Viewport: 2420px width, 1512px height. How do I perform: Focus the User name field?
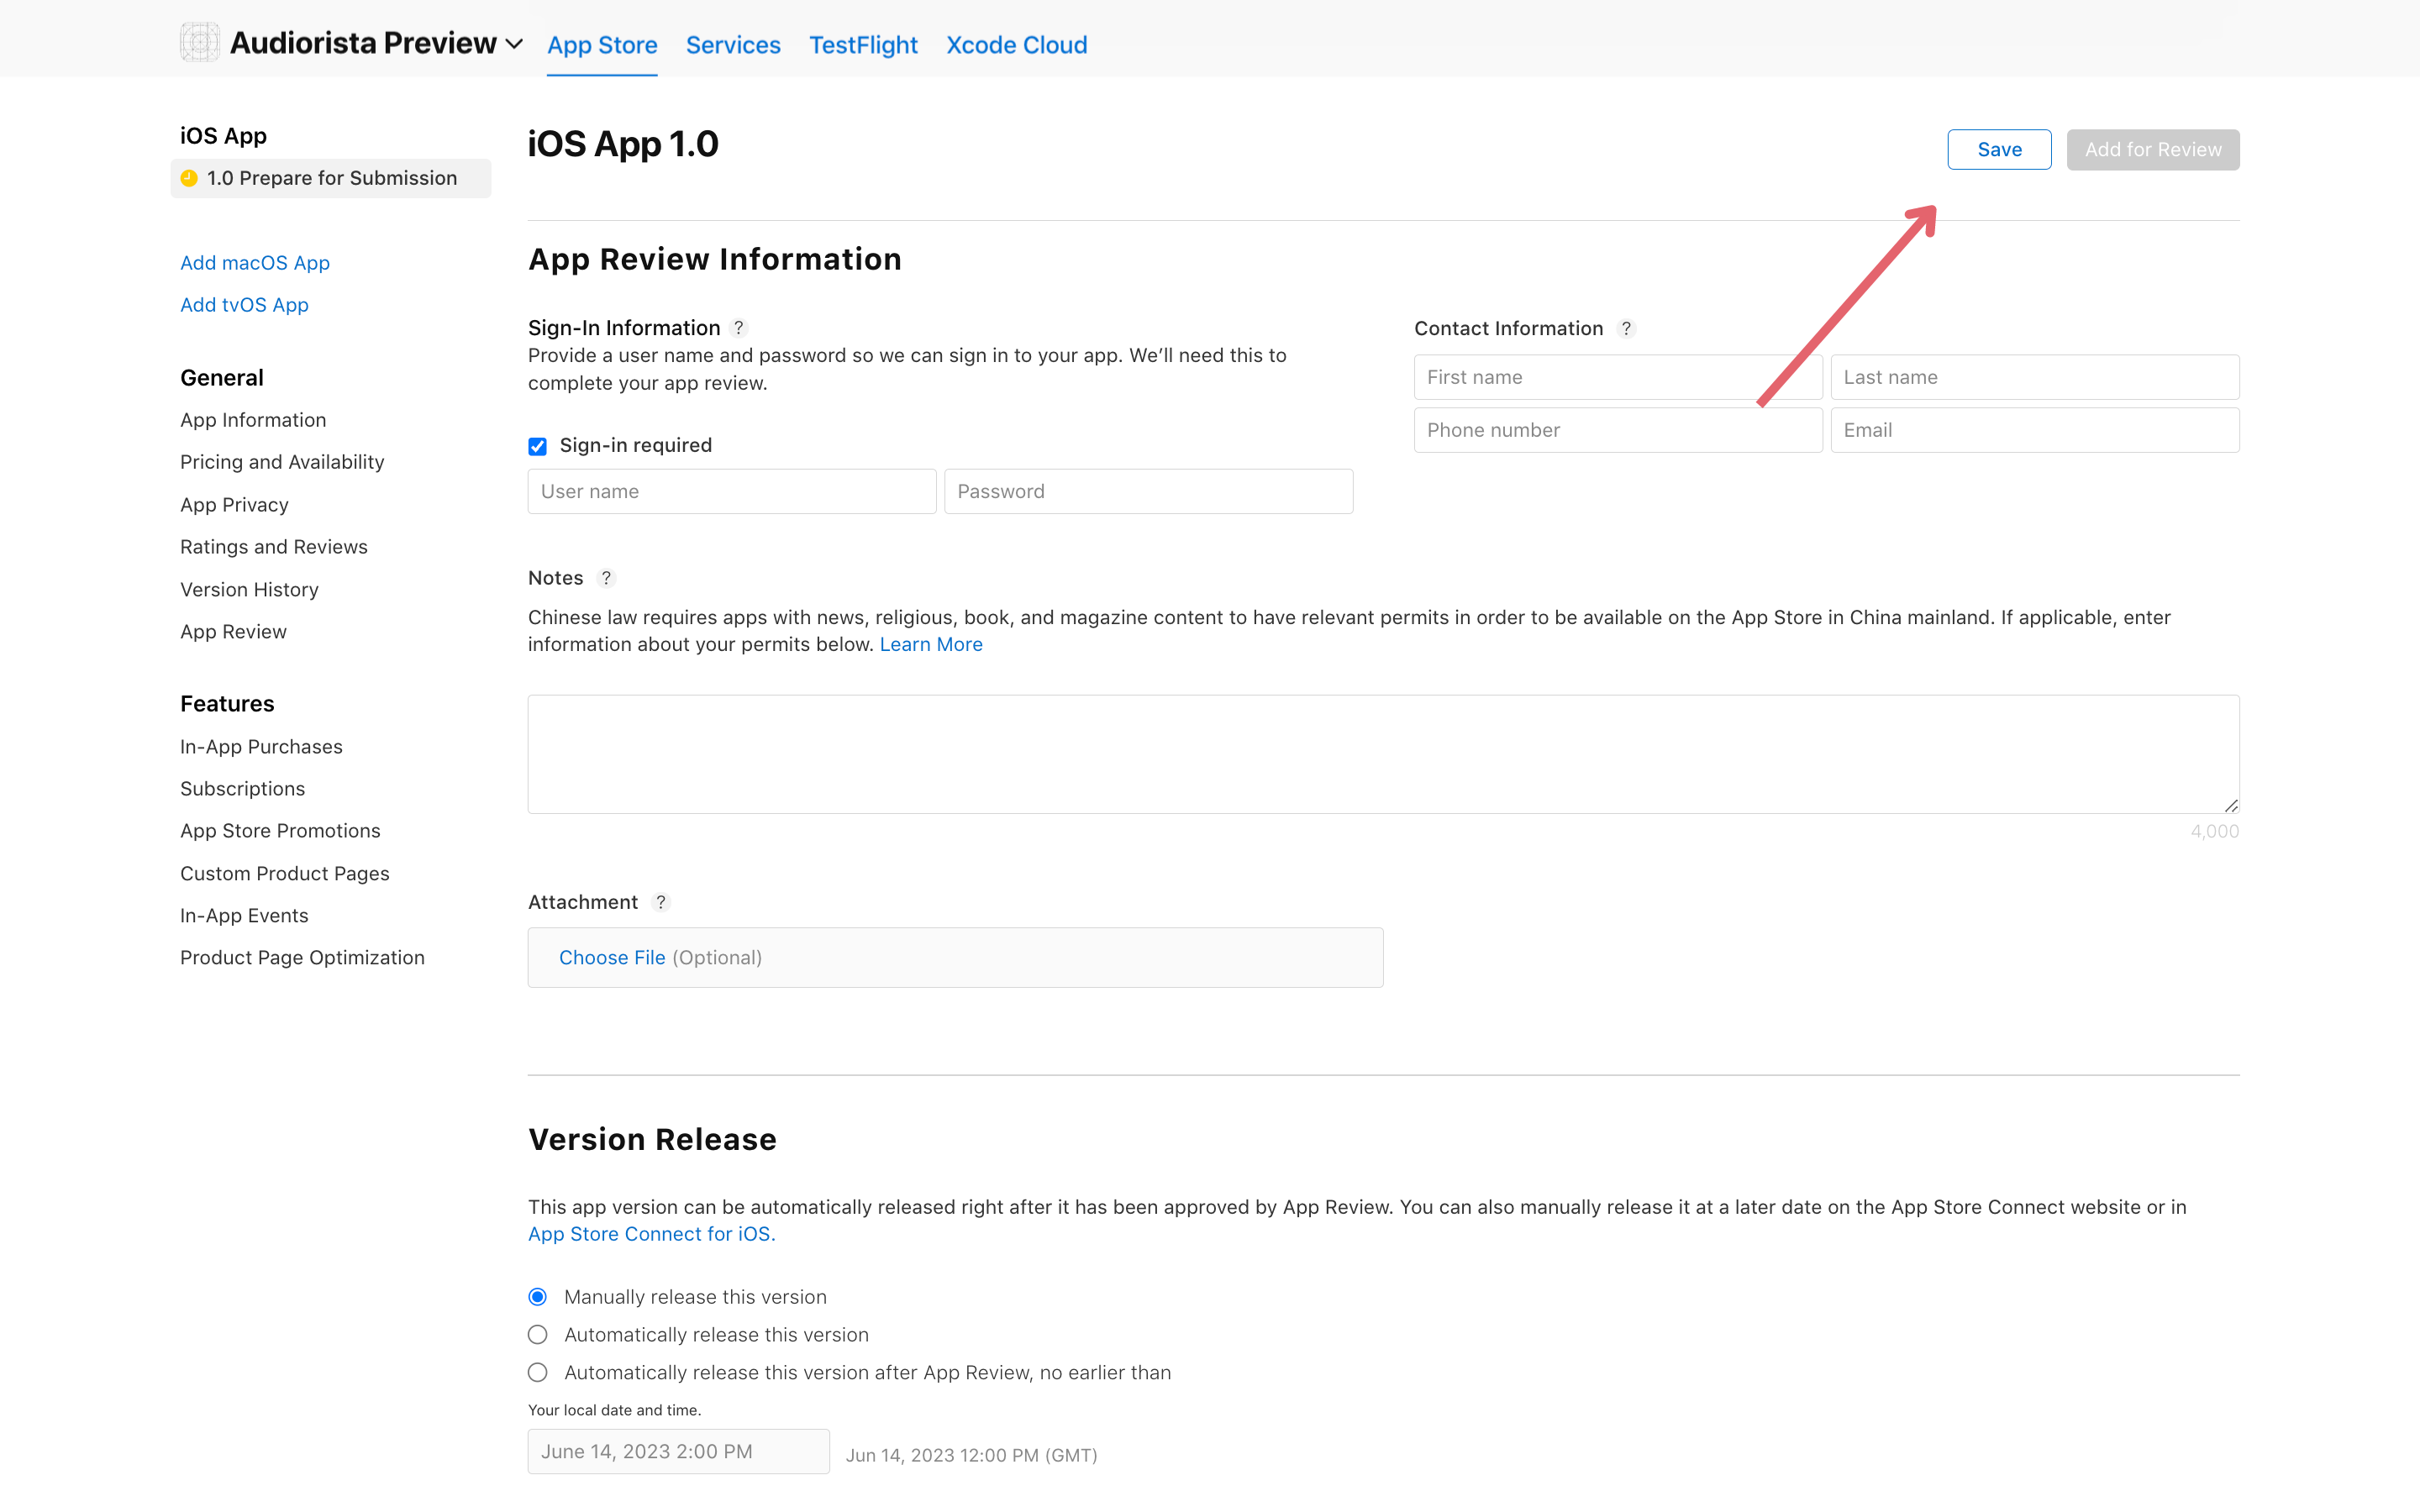click(x=732, y=491)
